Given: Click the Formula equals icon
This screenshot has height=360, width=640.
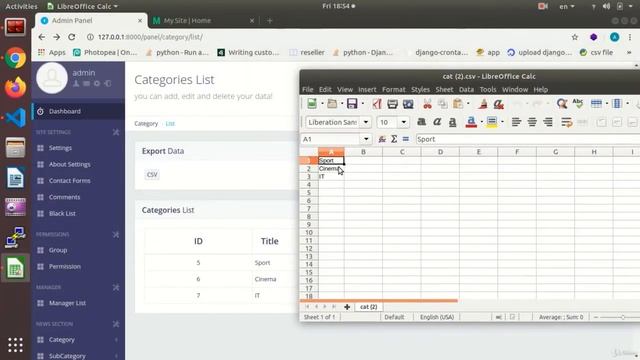Looking at the screenshot, I should pyautogui.click(x=406, y=139).
